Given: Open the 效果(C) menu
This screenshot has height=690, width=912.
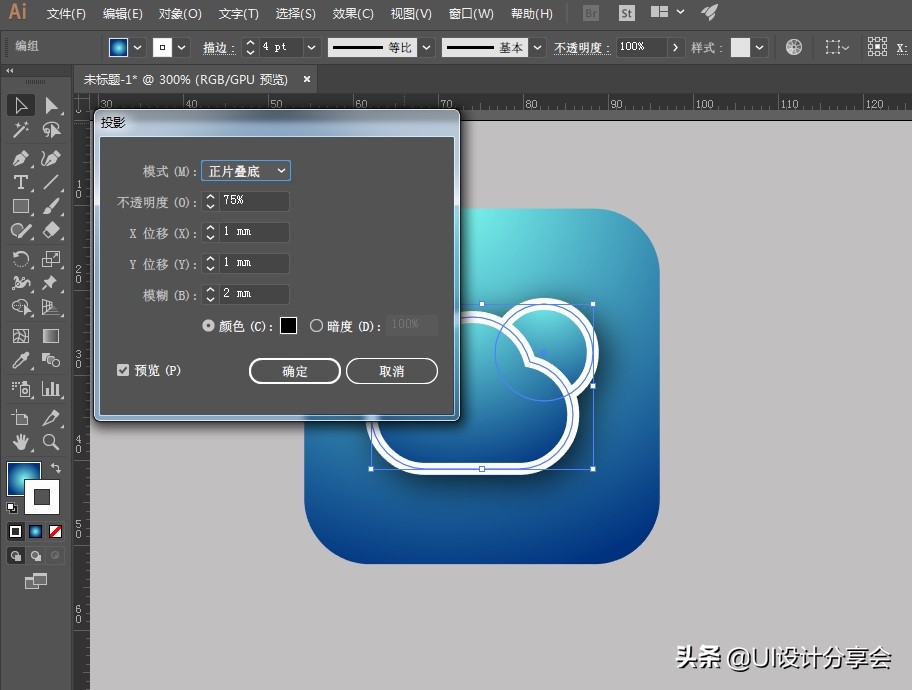Looking at the screenshot, I should (353, 14).
